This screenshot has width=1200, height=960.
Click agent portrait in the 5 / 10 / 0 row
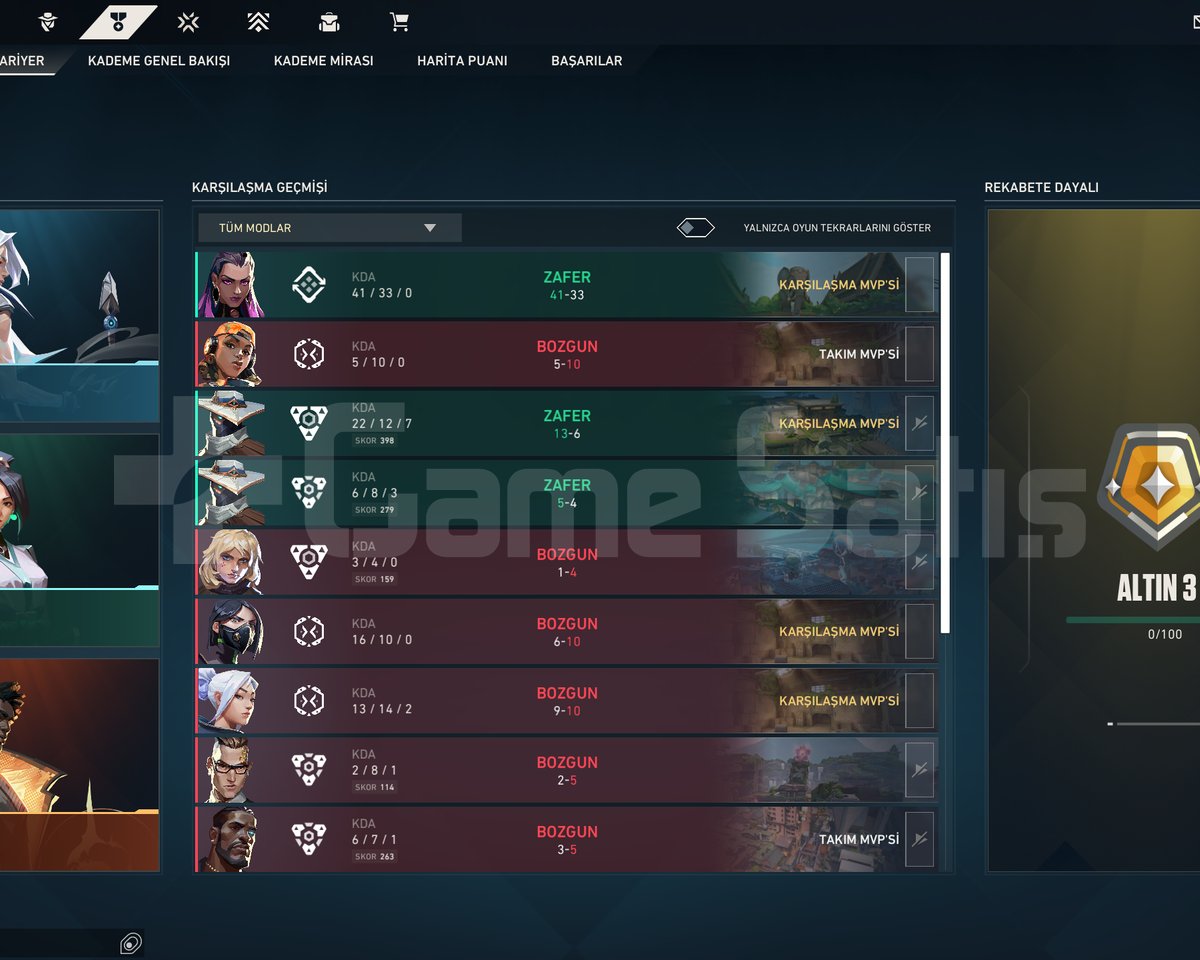coord(231,354)
